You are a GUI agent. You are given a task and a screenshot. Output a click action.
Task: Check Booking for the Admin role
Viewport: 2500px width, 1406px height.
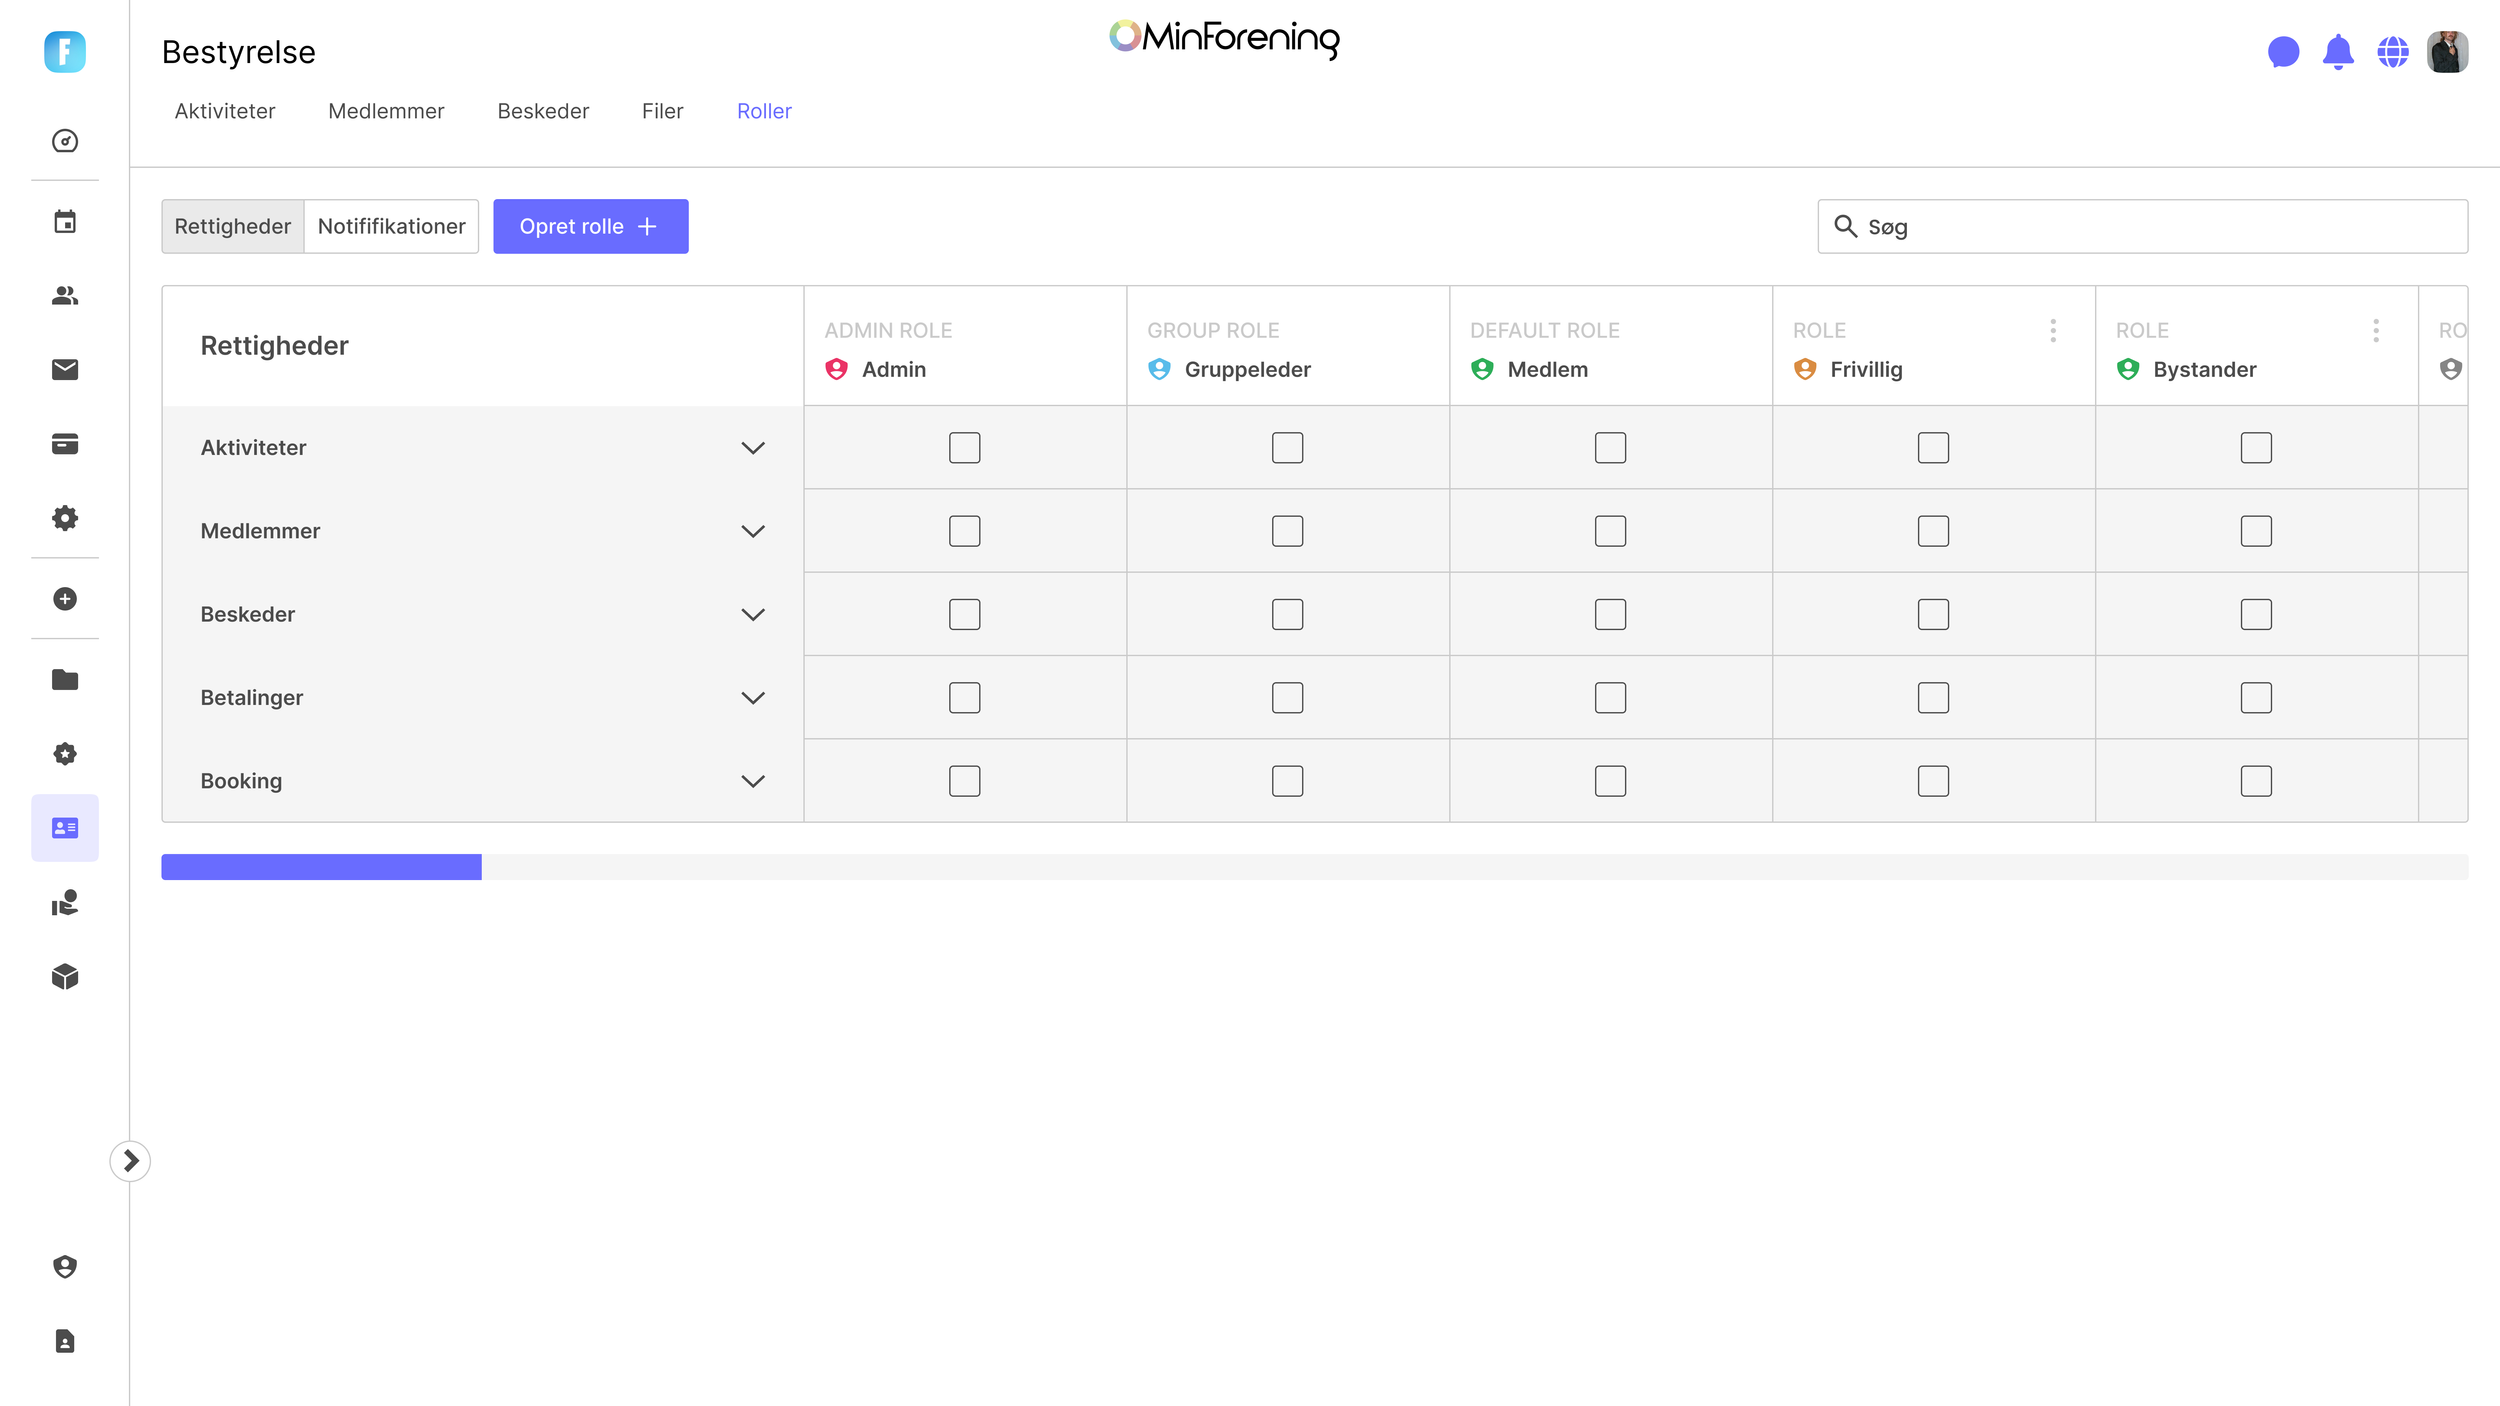965,781
